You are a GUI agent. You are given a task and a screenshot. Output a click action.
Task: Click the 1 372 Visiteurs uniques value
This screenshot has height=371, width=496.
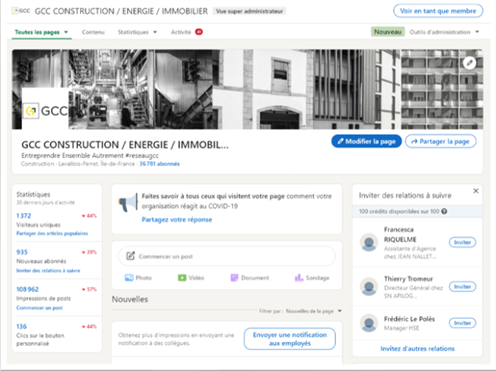(24, 216)
